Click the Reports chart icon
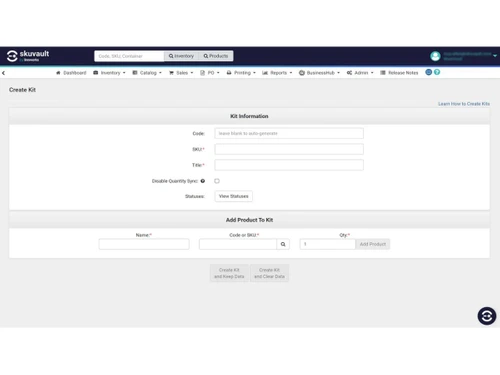Screen dimensions: 500x375 265,73
